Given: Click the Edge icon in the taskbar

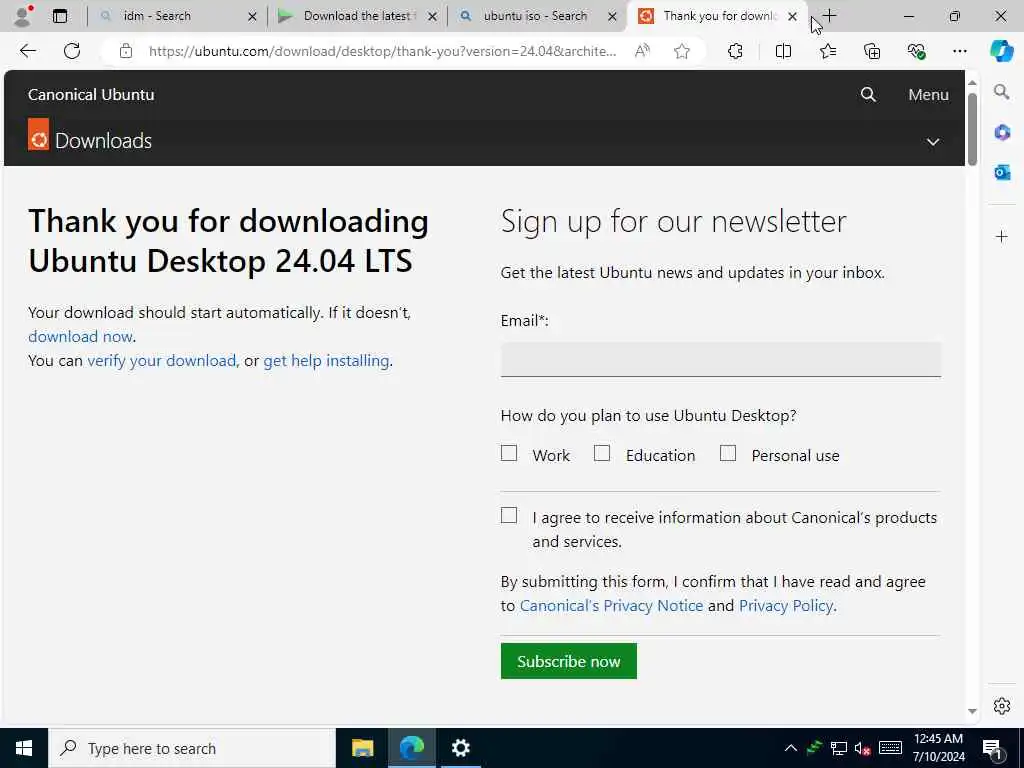Looking at the screenshot, I should [x=411, y=748].
